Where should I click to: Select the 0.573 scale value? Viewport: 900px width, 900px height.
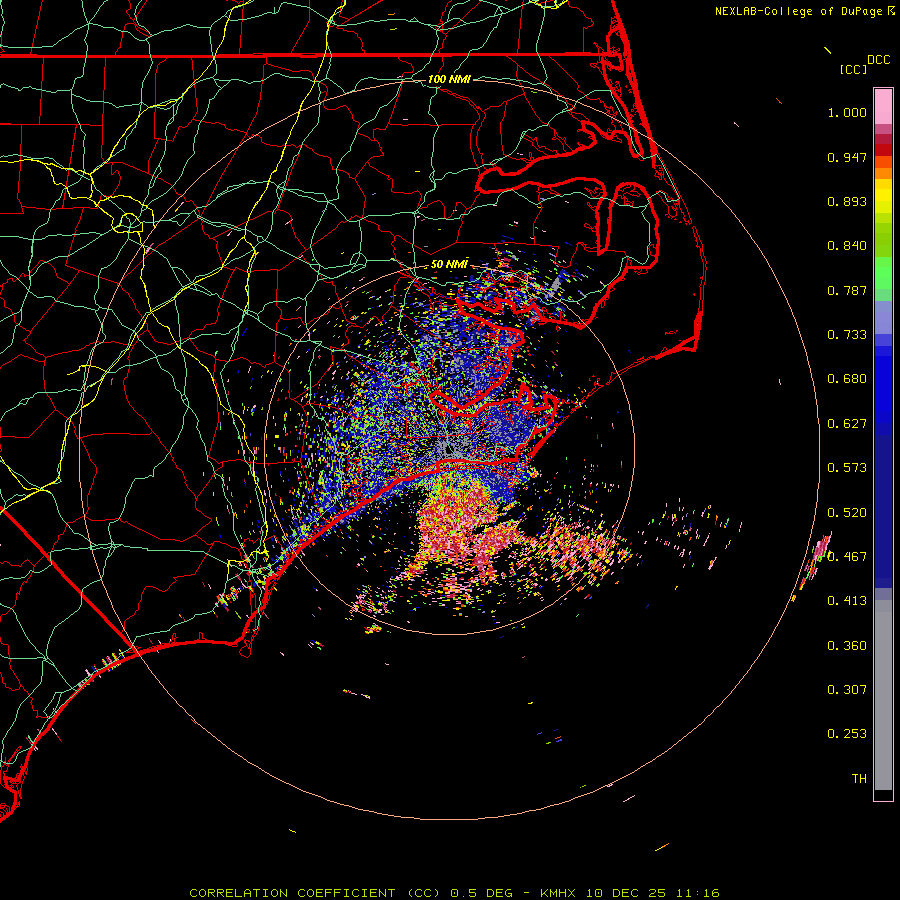click(847, 468)
